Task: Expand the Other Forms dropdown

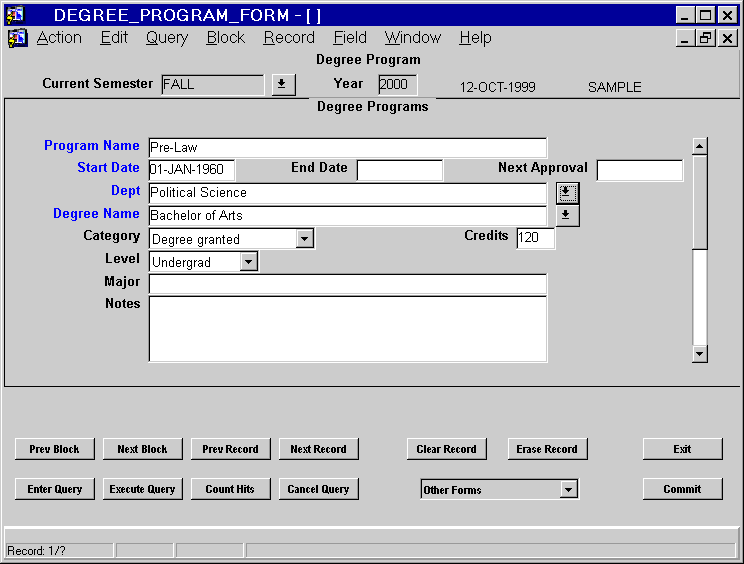Action: point(568,489)
